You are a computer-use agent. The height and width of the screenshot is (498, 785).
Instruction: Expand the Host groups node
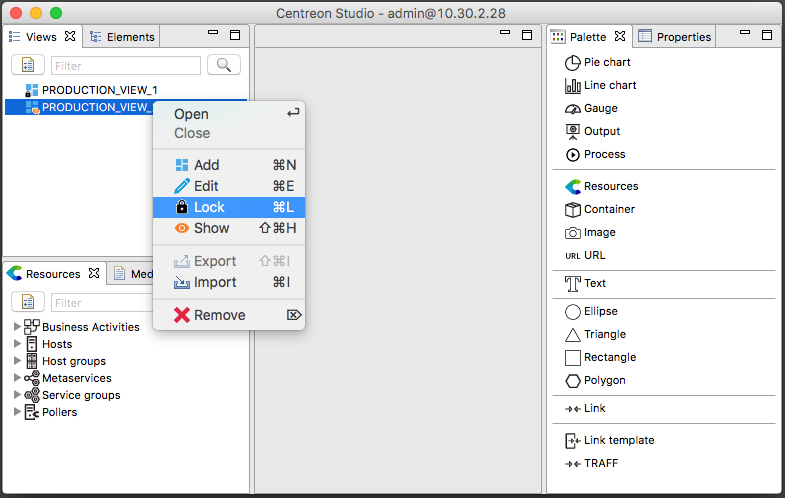pyautogui.click(x=17, y=361)
